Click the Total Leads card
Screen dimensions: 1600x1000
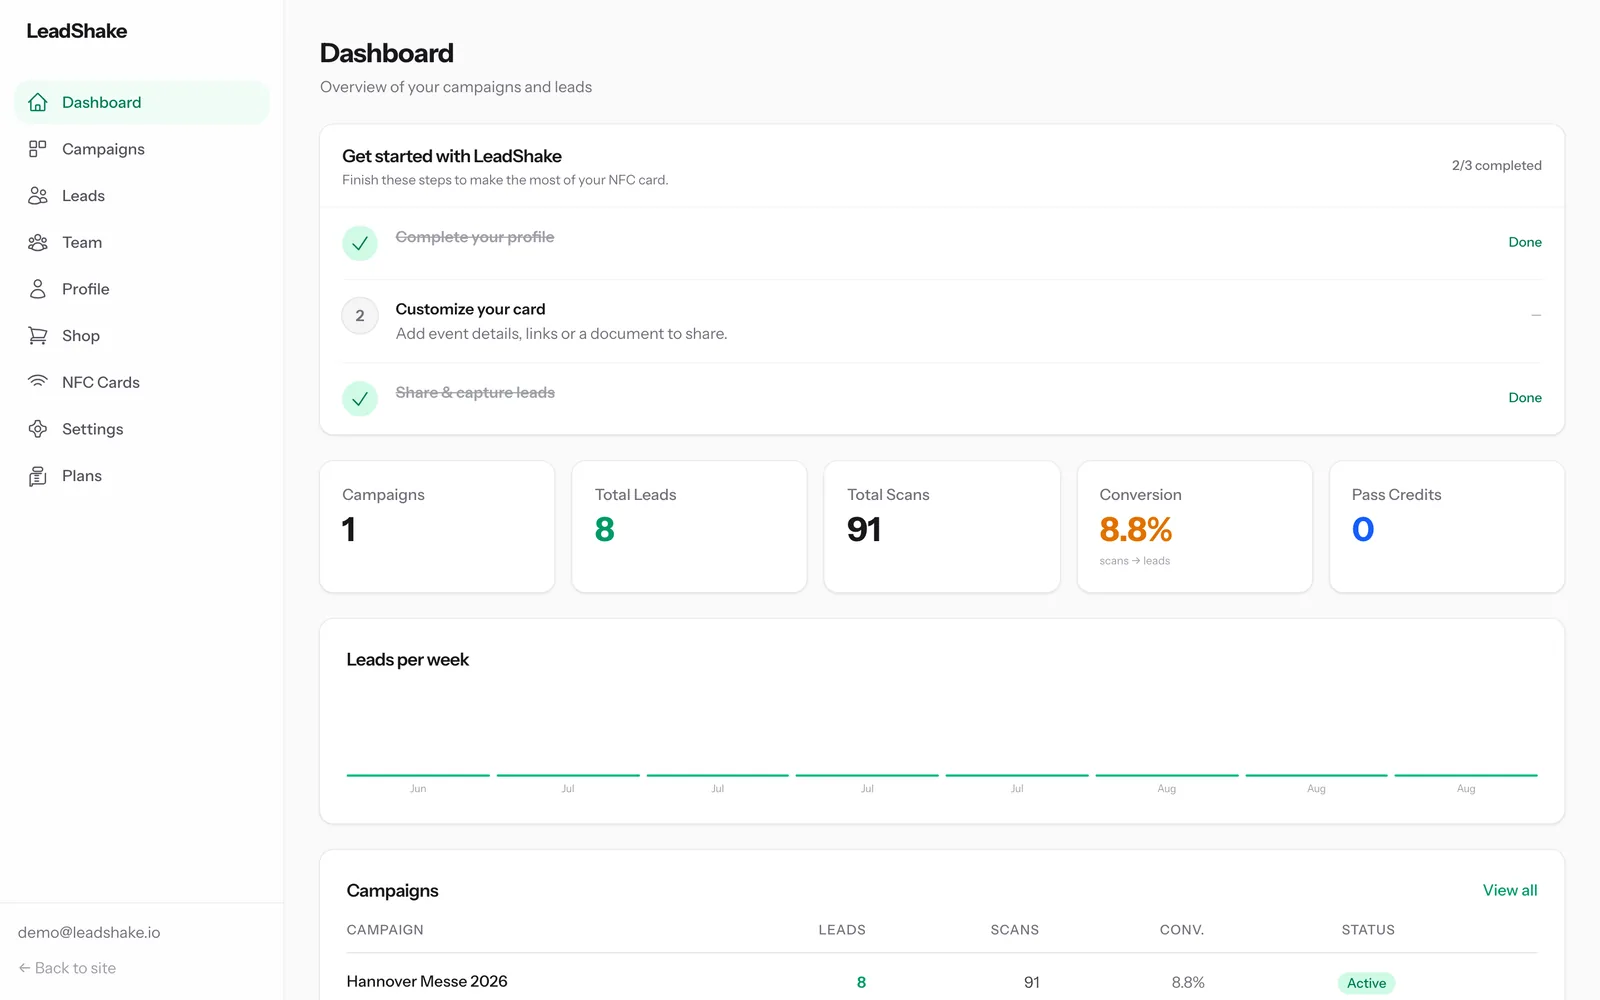click(x=689, y=527)
